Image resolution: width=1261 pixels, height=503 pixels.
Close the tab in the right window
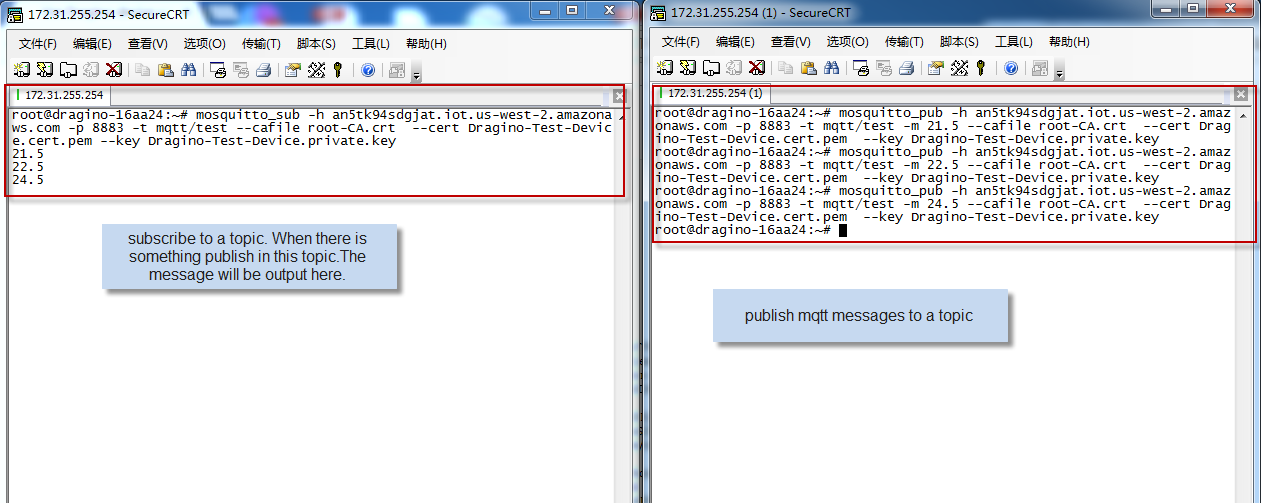[x=1241, y=94]
